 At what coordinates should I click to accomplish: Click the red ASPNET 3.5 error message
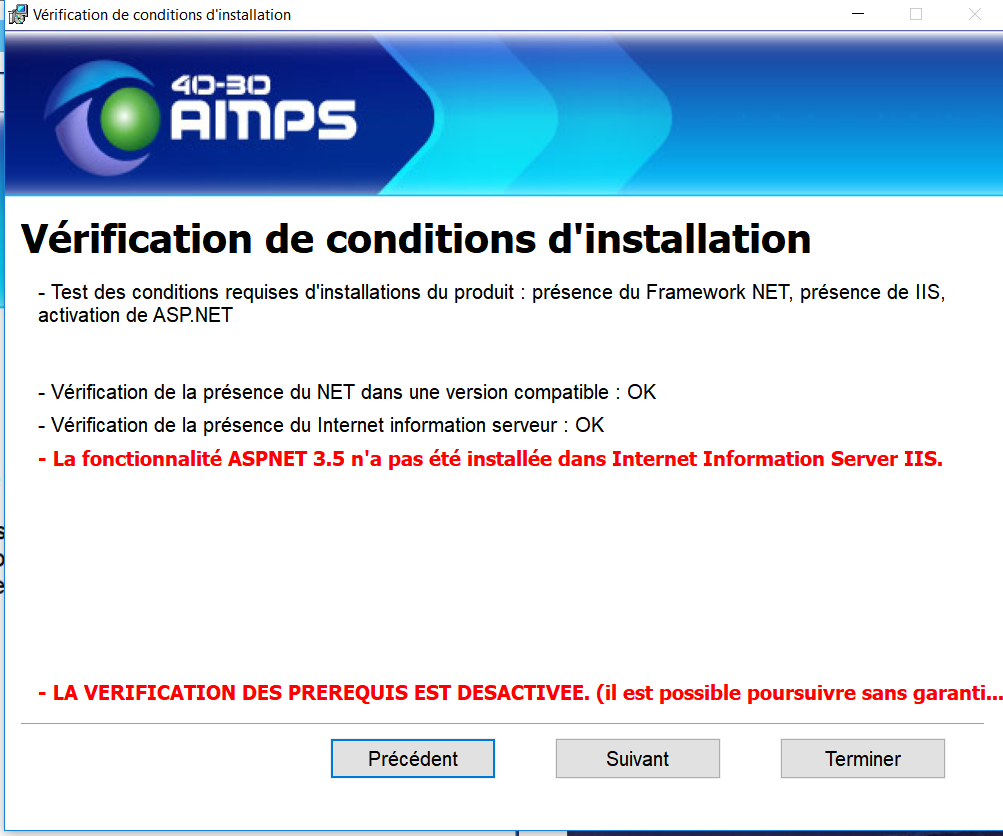pos(490,460)
